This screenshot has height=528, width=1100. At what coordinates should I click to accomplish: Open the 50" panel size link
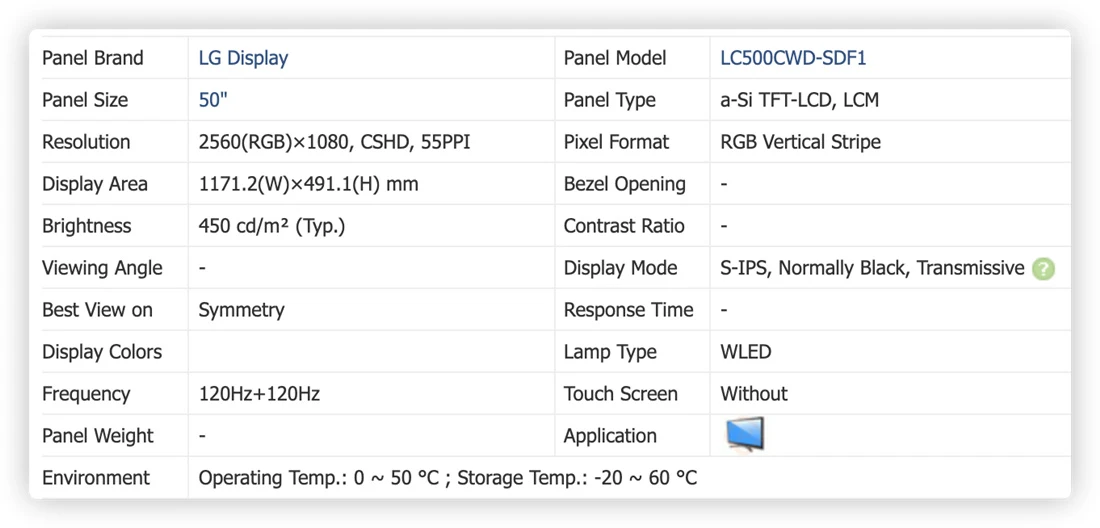pos(213,100)
